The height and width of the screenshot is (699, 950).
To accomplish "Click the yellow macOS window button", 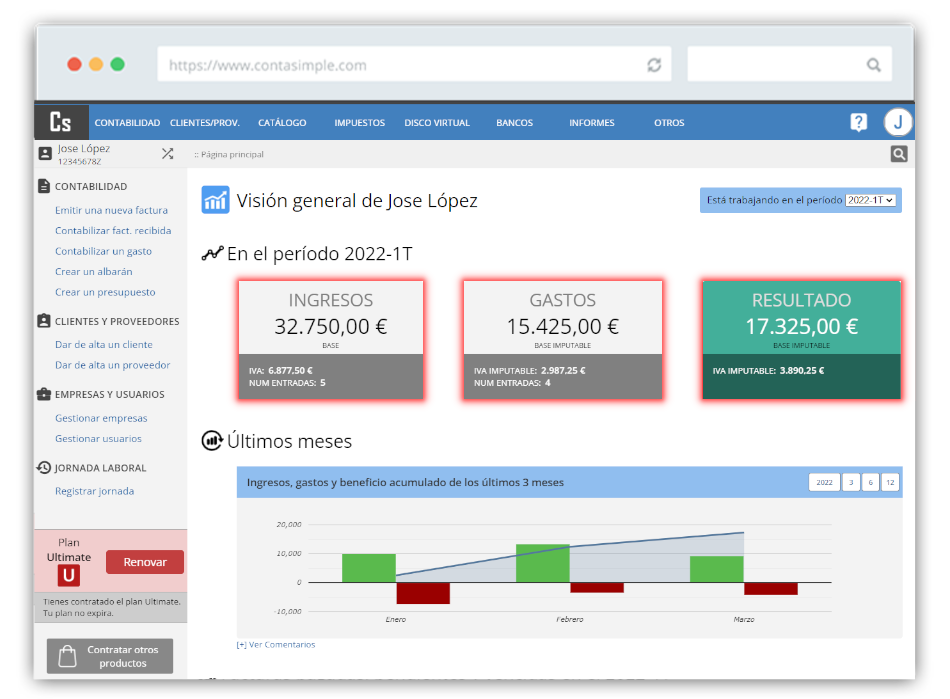I will coord(96,64).
